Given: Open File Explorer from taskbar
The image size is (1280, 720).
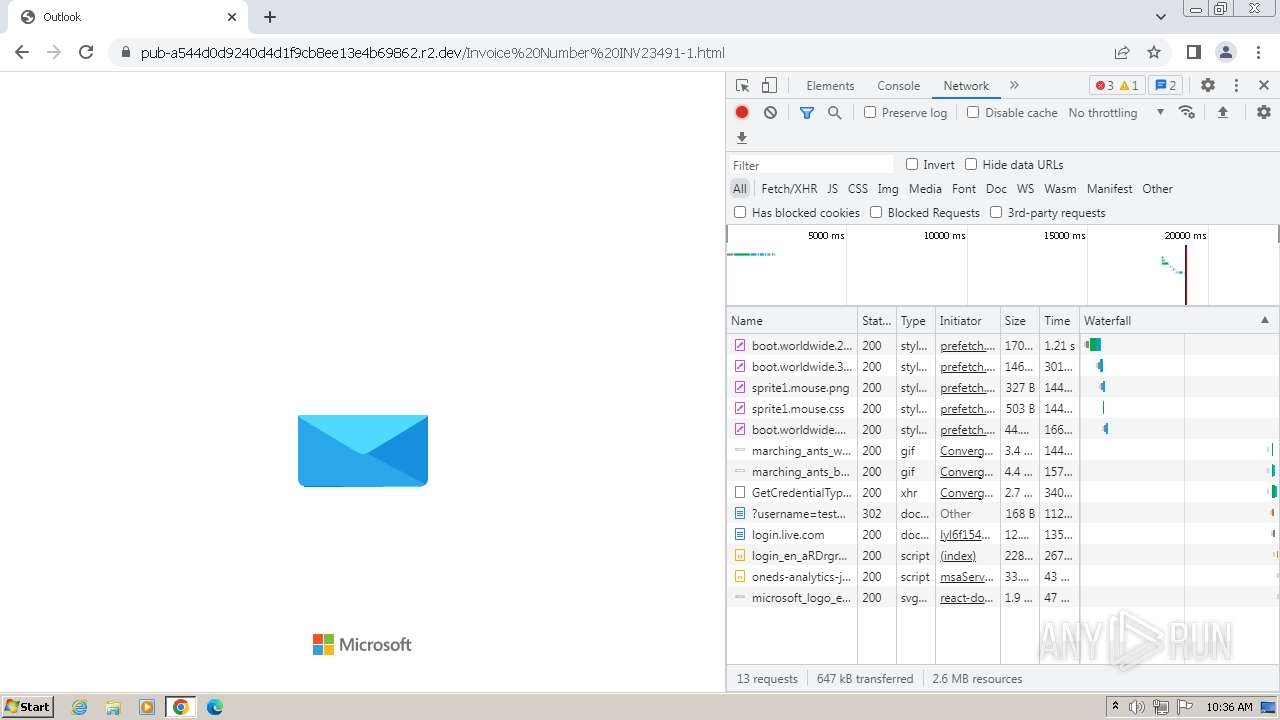Looking at the screenshot, I should point(113,707).
